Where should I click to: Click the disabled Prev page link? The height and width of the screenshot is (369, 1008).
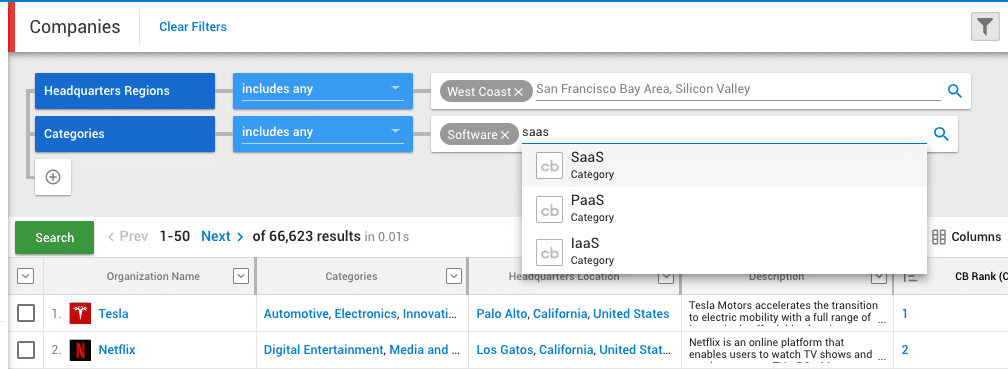128,236
